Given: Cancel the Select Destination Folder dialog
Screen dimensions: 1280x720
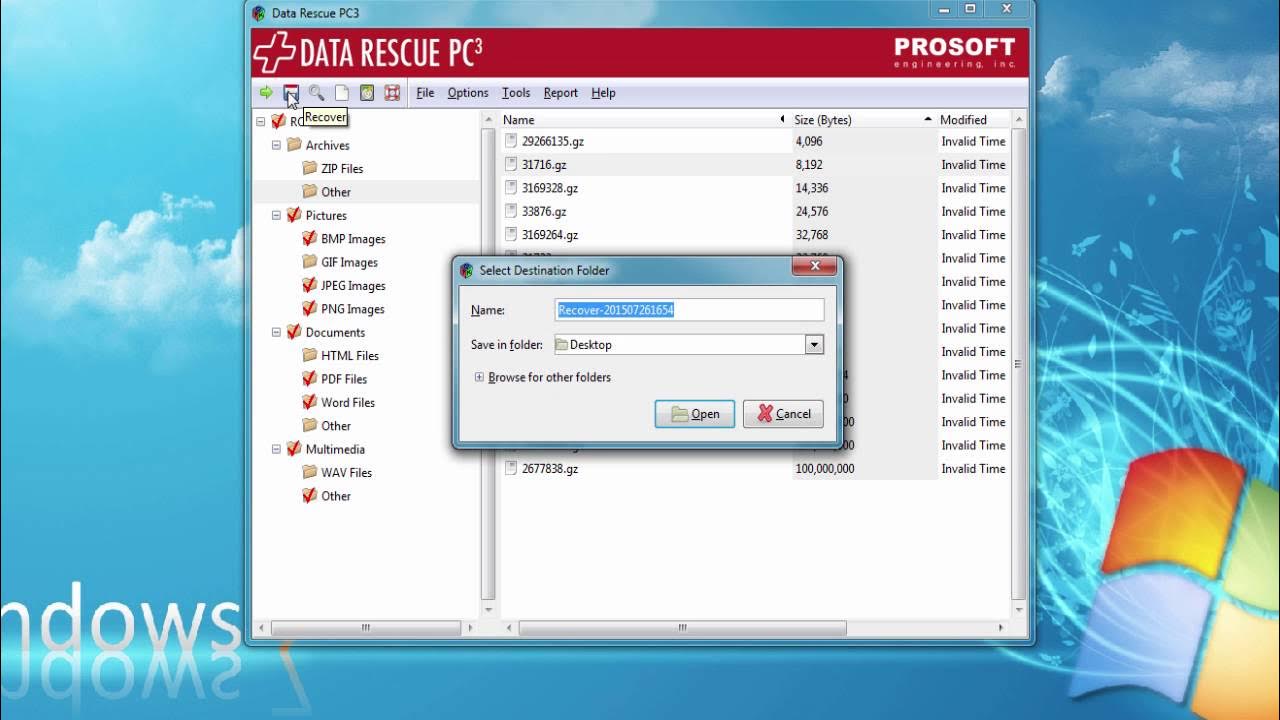Looking at the screenshot, I should pyautogui.click(x=783, y=414).
